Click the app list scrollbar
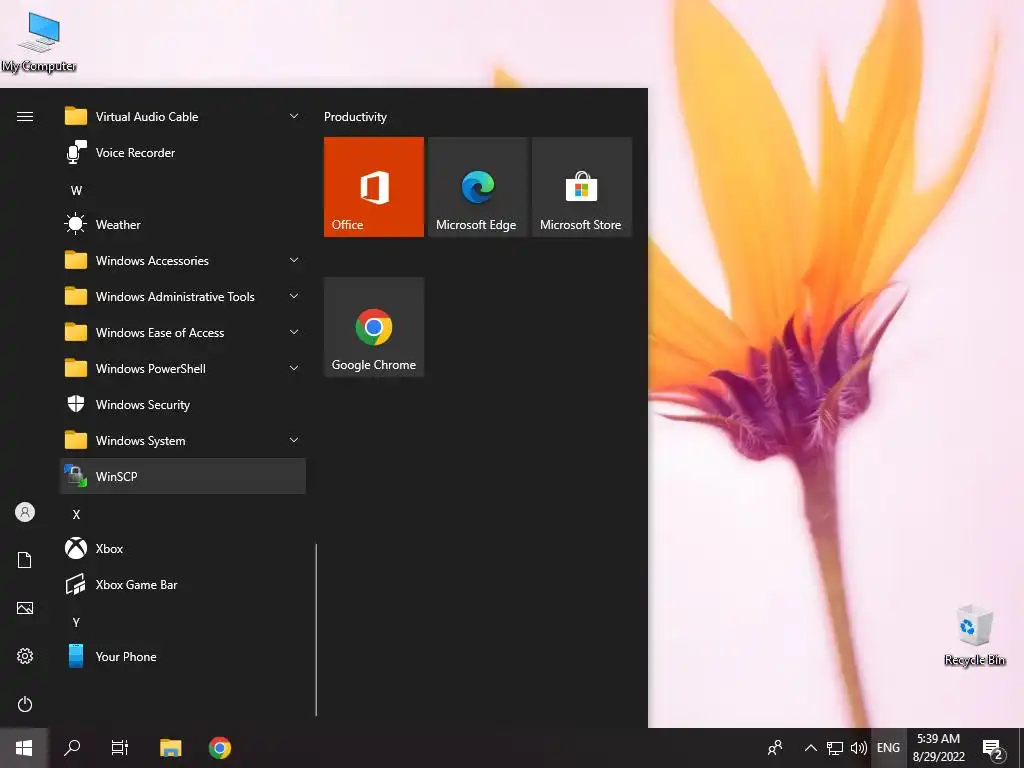This screenshot has width=1024, height=768. pyautogui.click(x=316, y=630)
